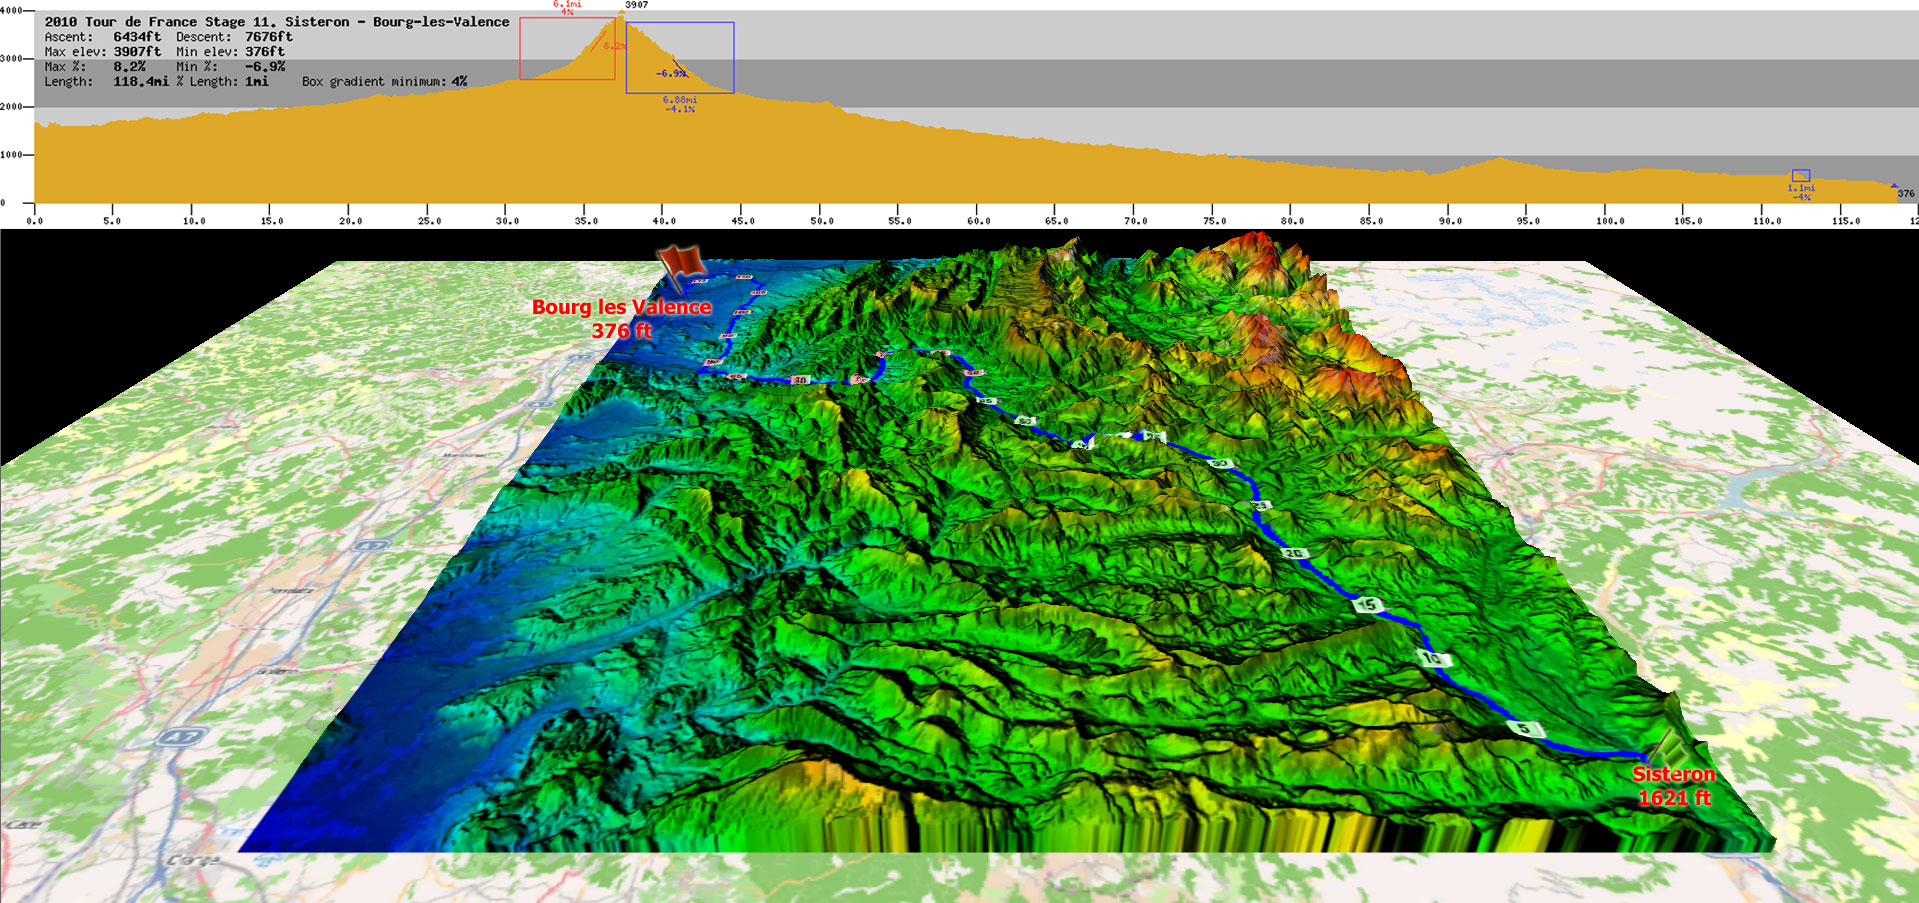Select the red climb box on the profile

coord(567,48)
